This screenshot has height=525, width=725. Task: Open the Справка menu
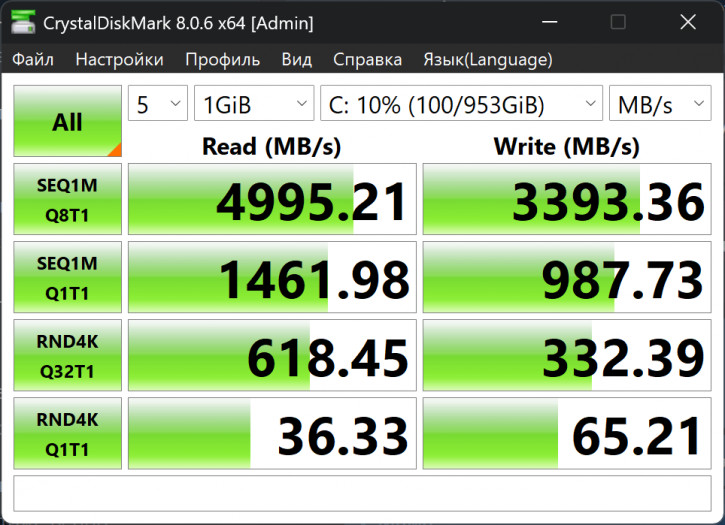(x=367, y=60)
